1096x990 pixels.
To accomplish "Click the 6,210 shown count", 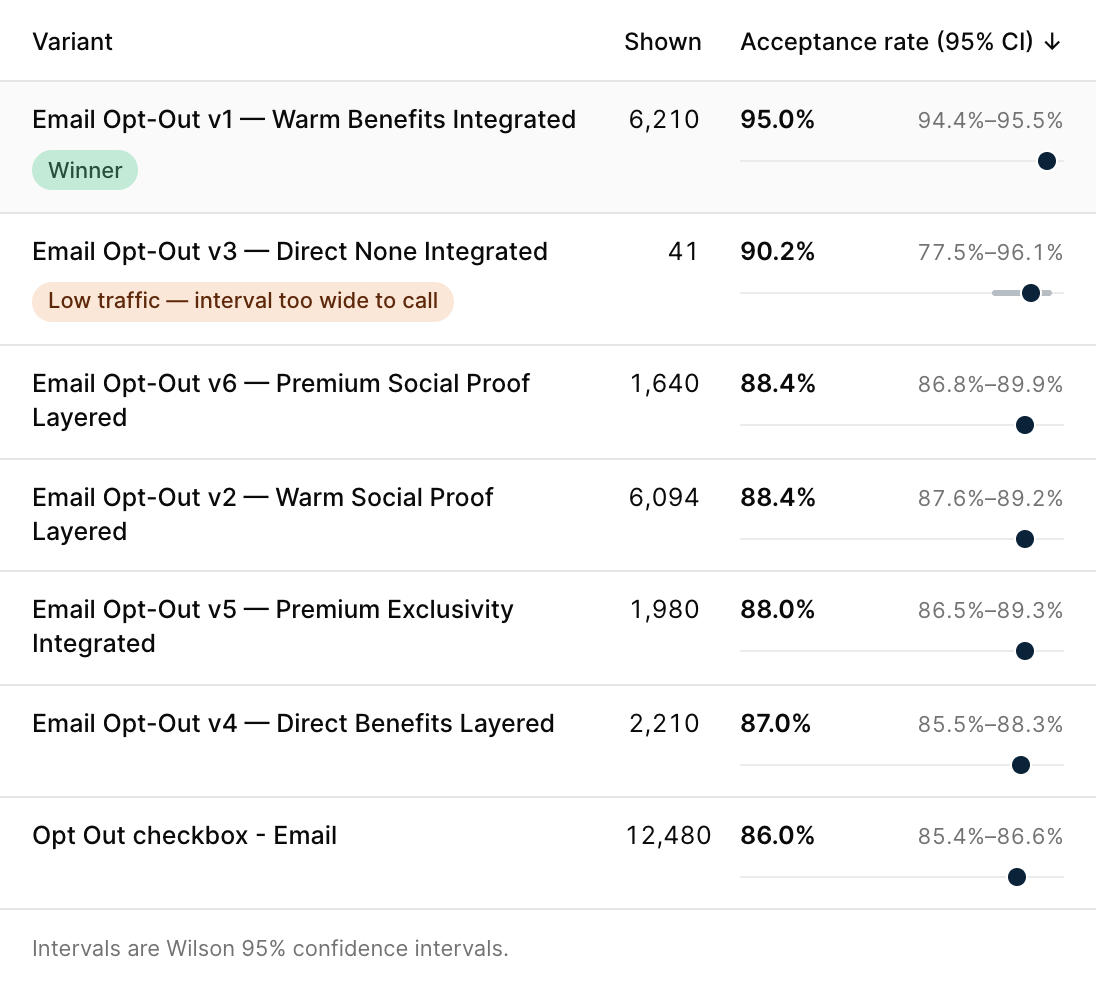I will [x=664, y=120].
